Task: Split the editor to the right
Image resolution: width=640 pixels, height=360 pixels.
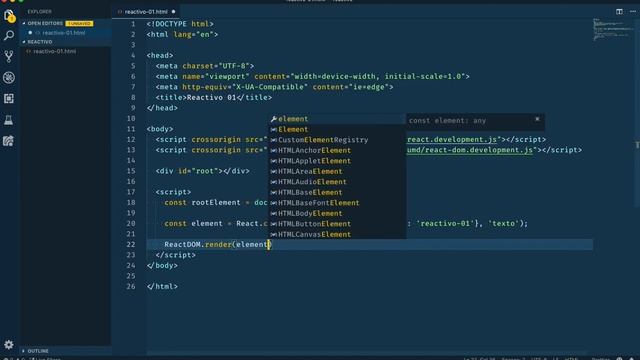Action: (x=619, y=11)
